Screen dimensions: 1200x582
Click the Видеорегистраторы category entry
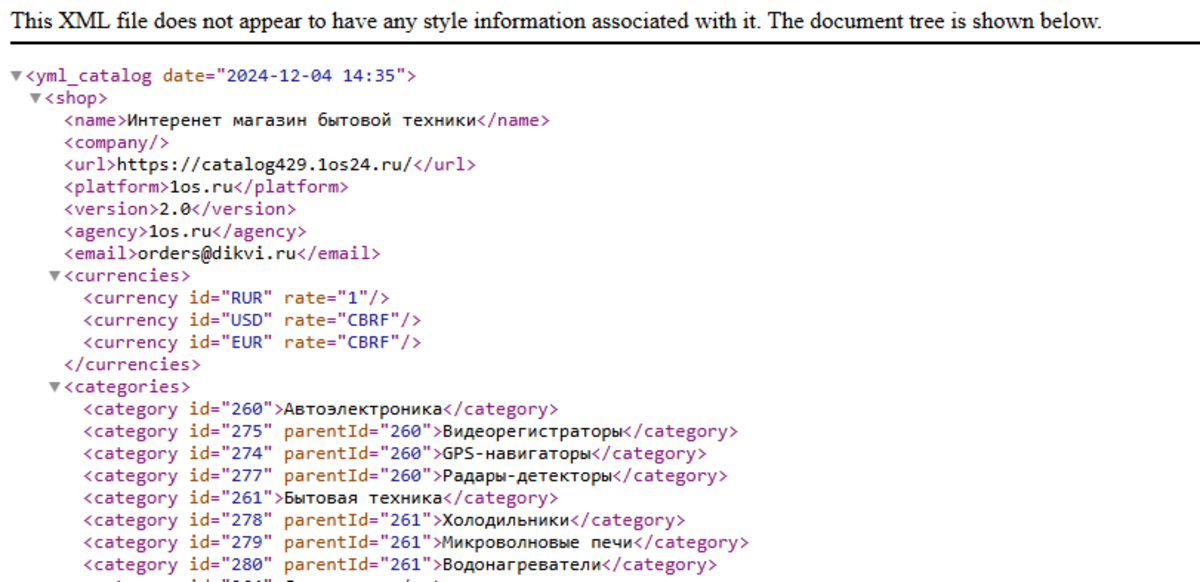coord(532,431)
